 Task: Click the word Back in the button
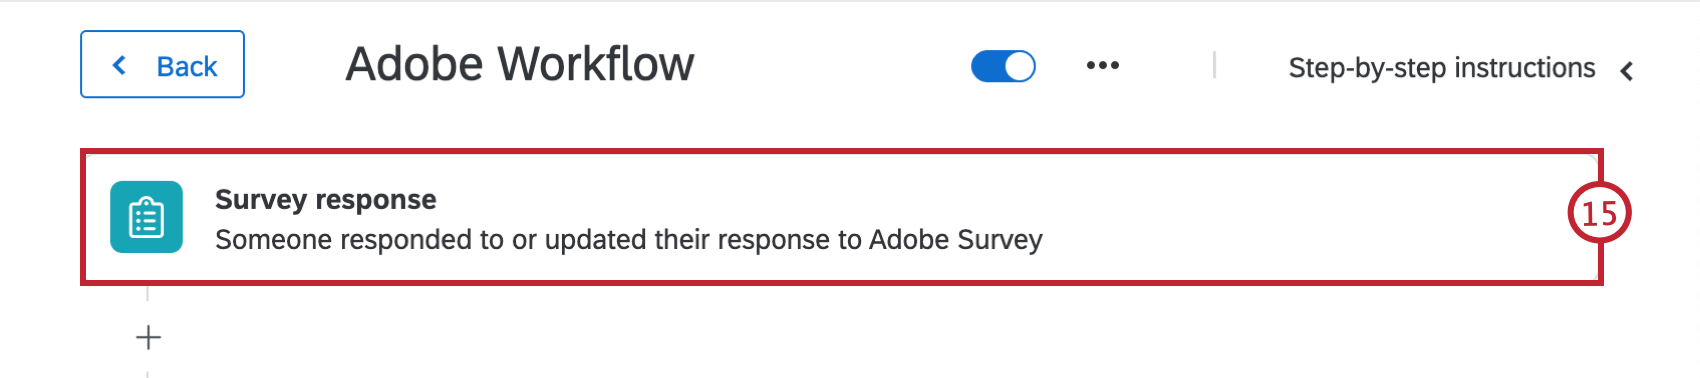point(187,67)
